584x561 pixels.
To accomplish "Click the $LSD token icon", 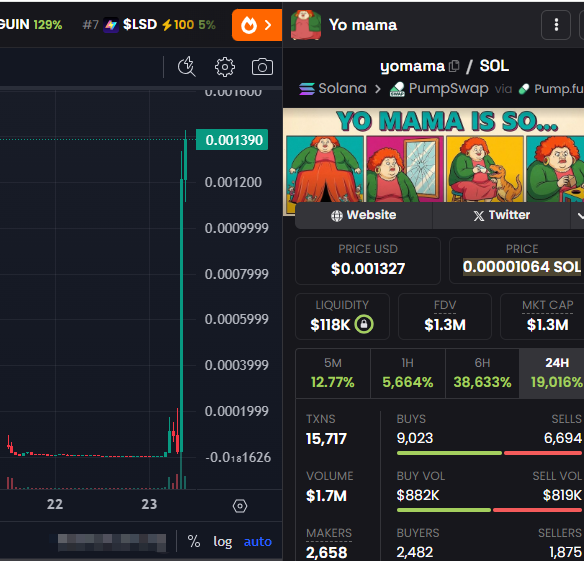I will click(x=111, y=25).
